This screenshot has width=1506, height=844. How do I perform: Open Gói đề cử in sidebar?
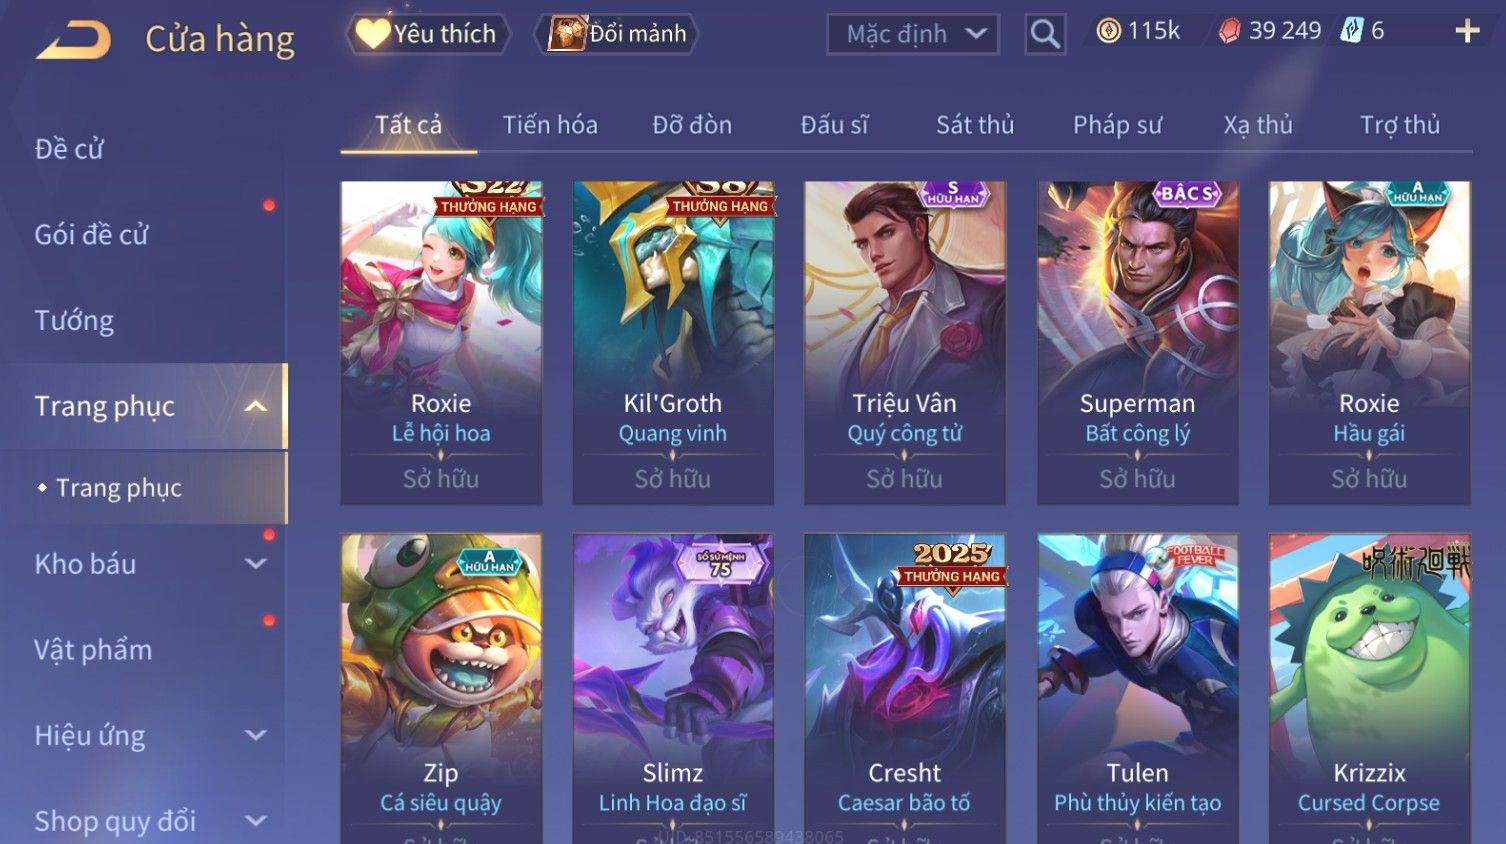point(91,235)
